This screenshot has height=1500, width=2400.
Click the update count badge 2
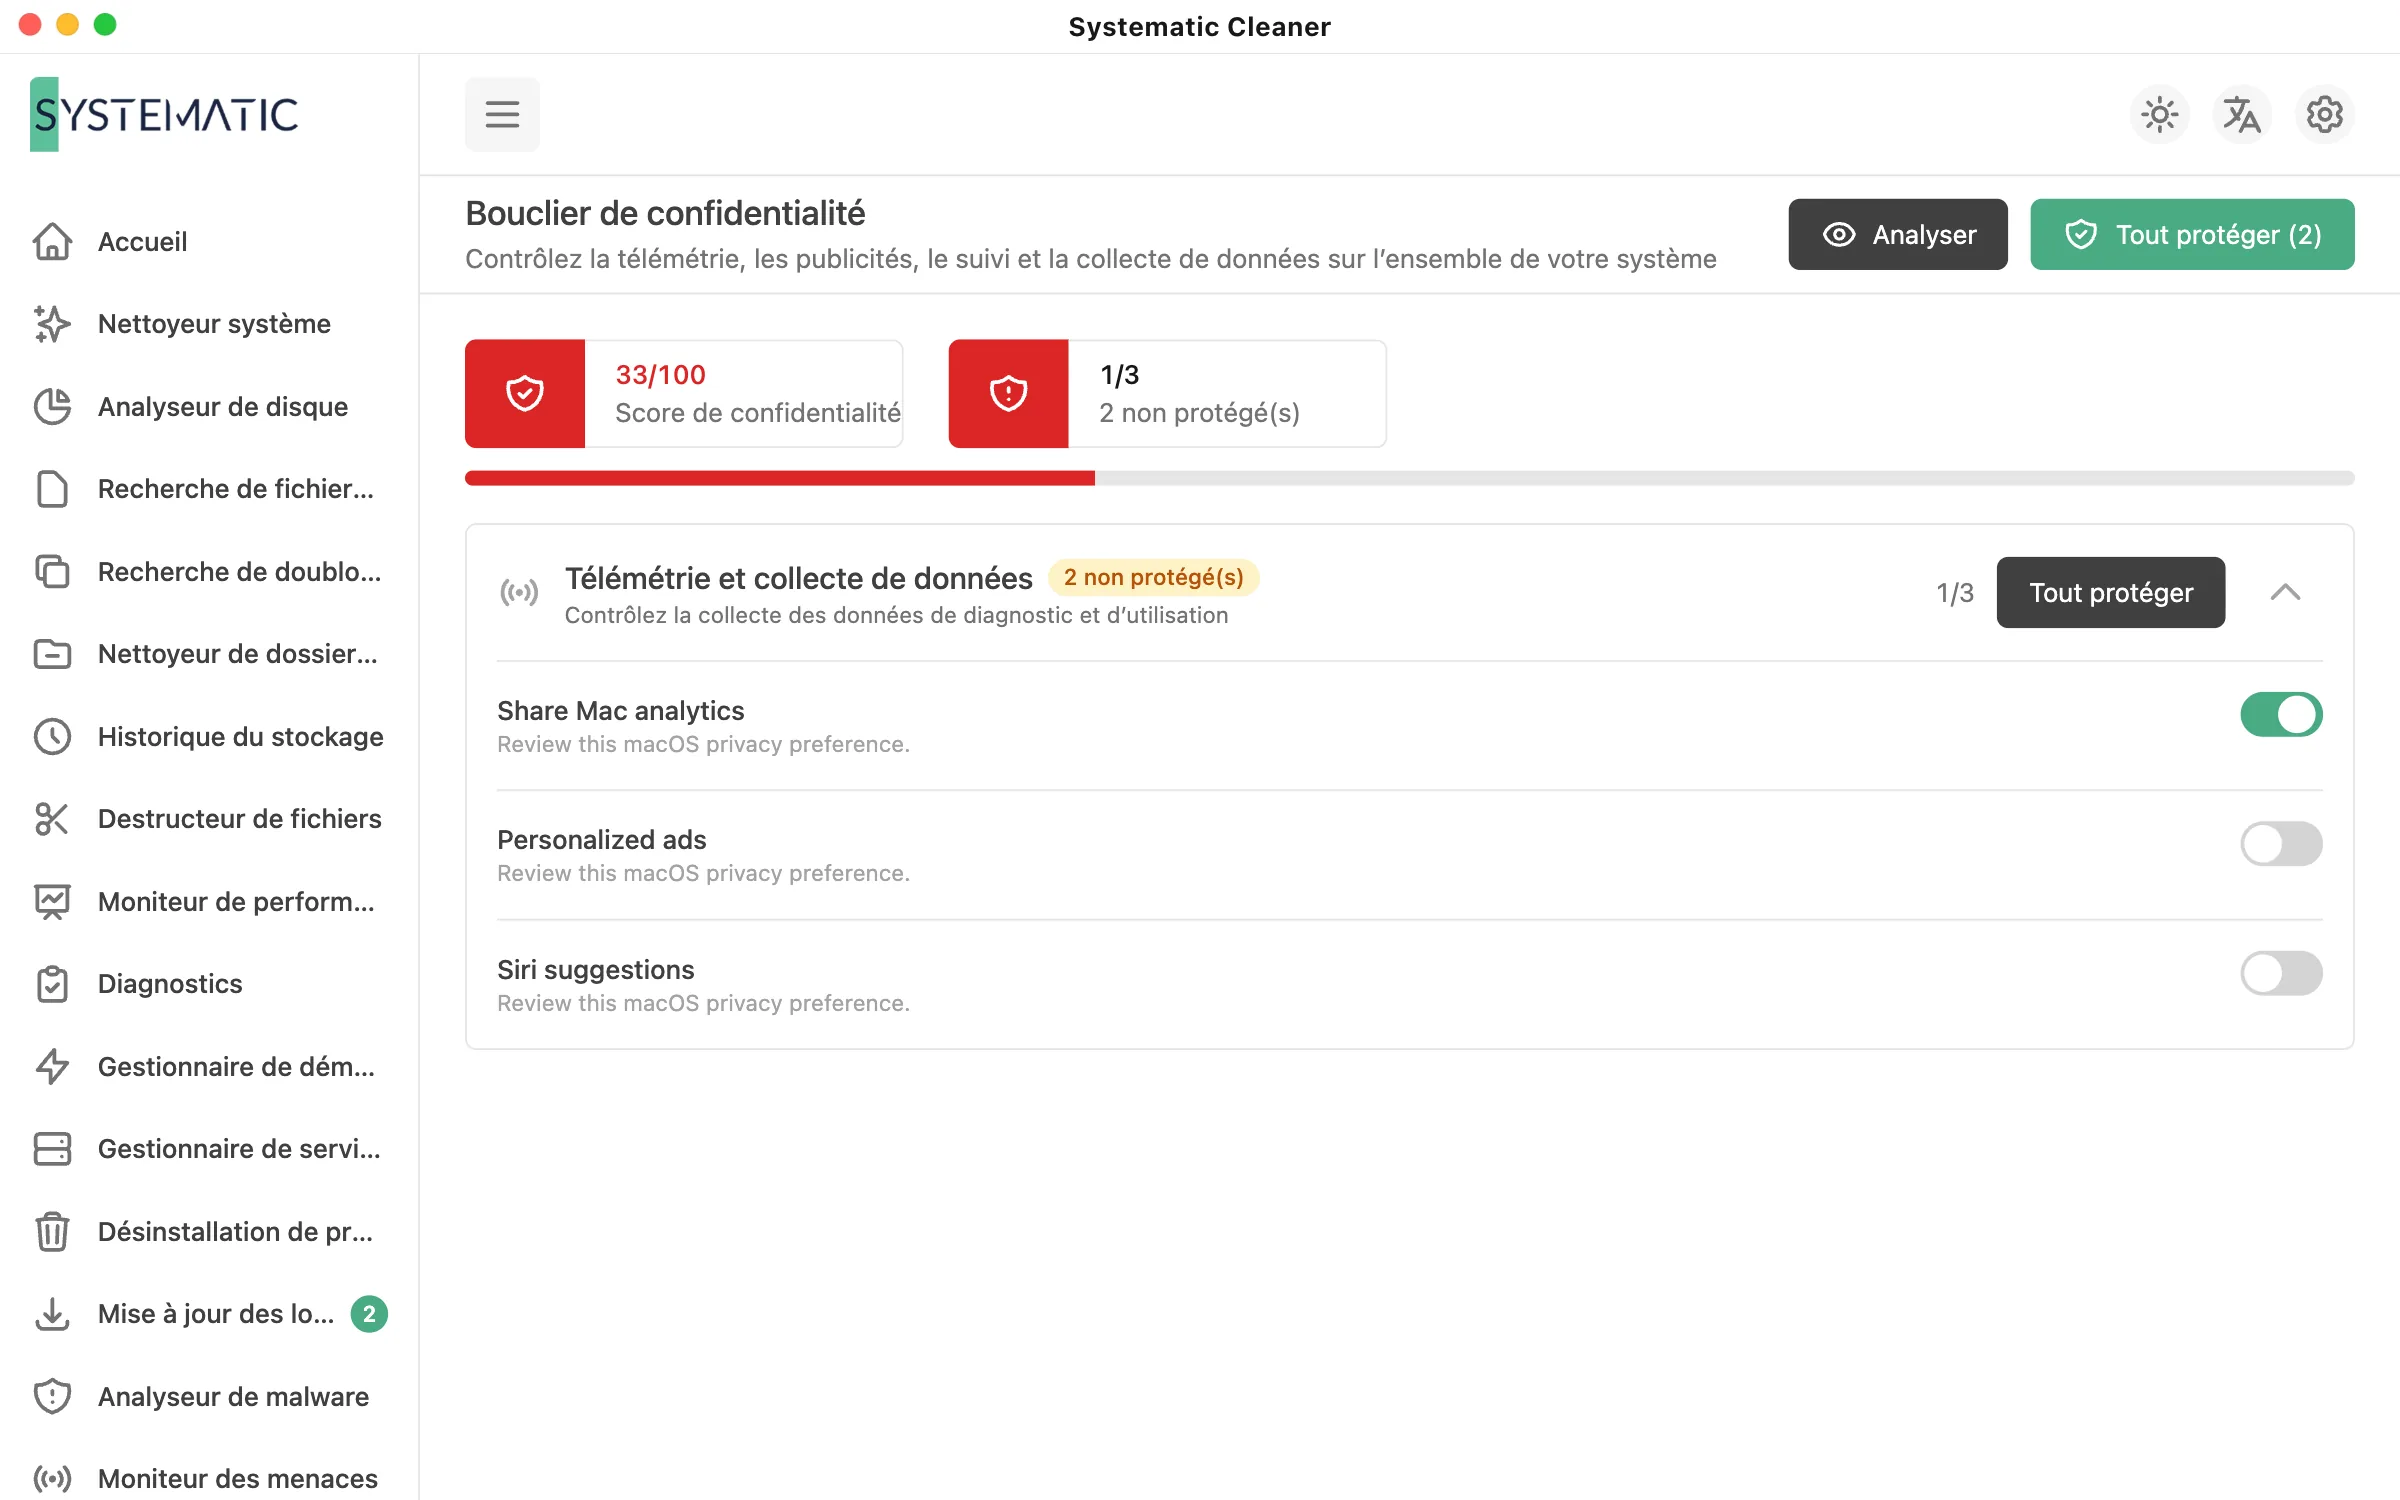coord(369,1314)
